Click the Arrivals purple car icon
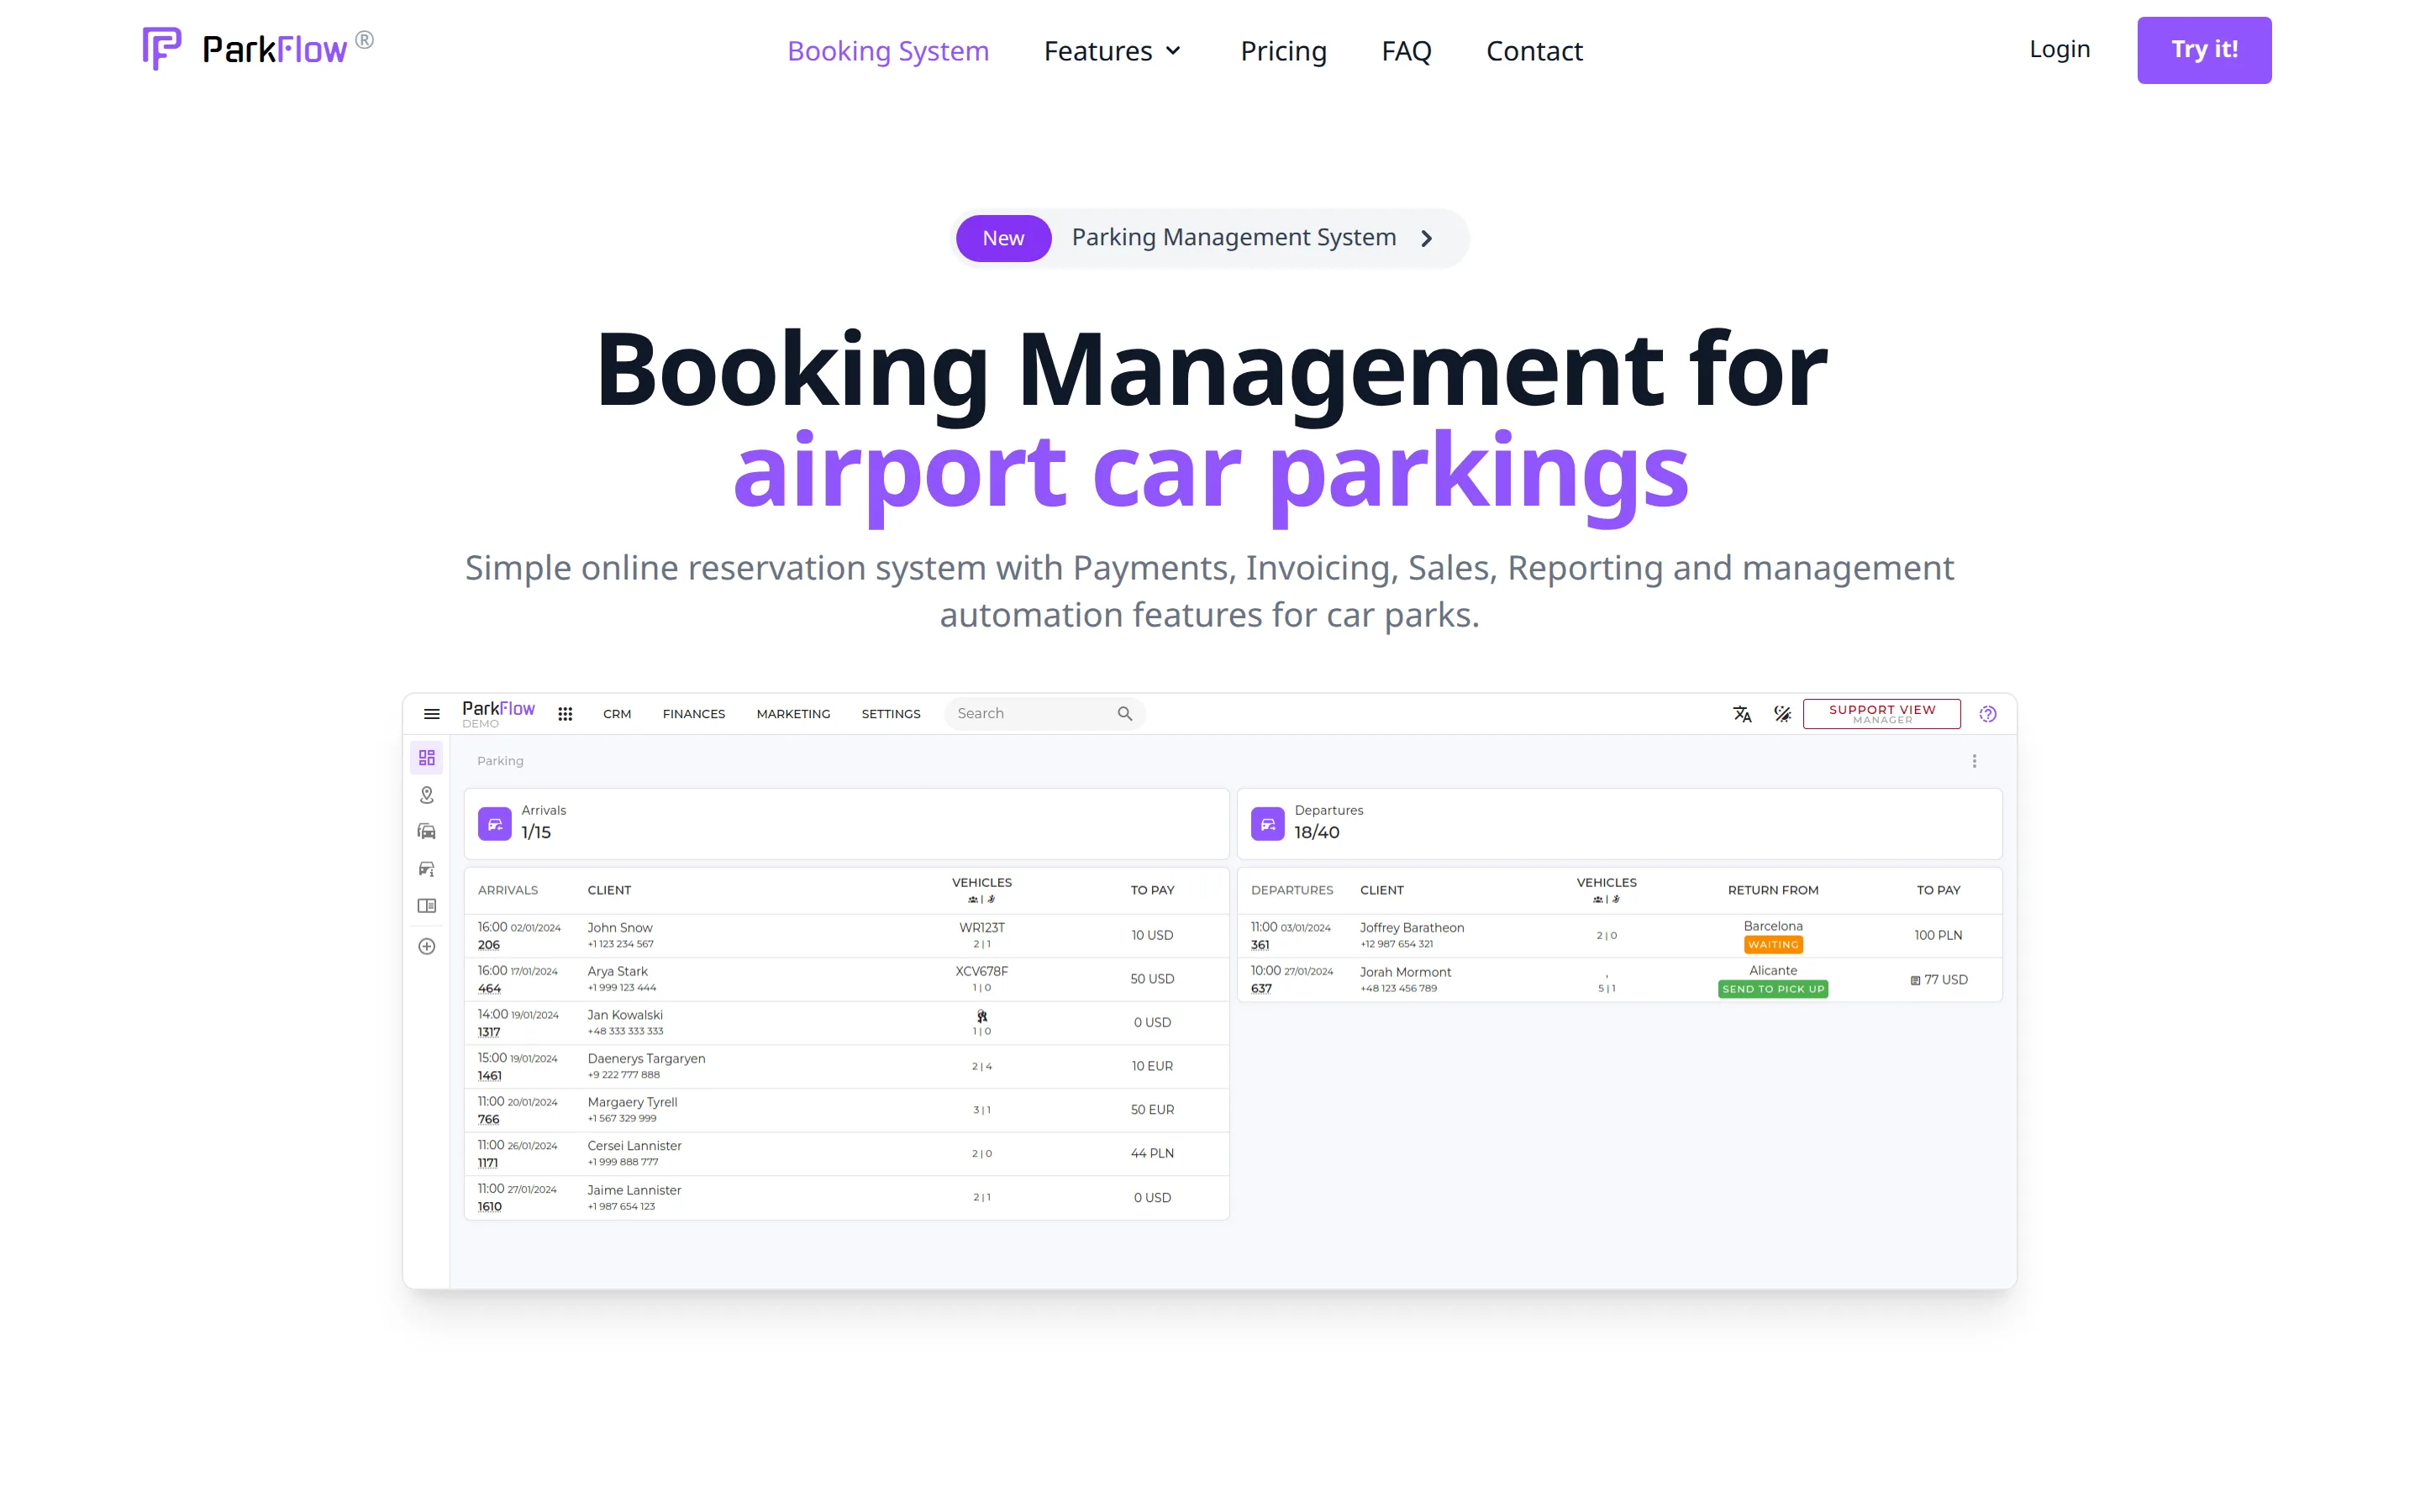Image resolution: width=2420 pixels, height=1512 pixels. pyautogui.click(x=495, y=824)
